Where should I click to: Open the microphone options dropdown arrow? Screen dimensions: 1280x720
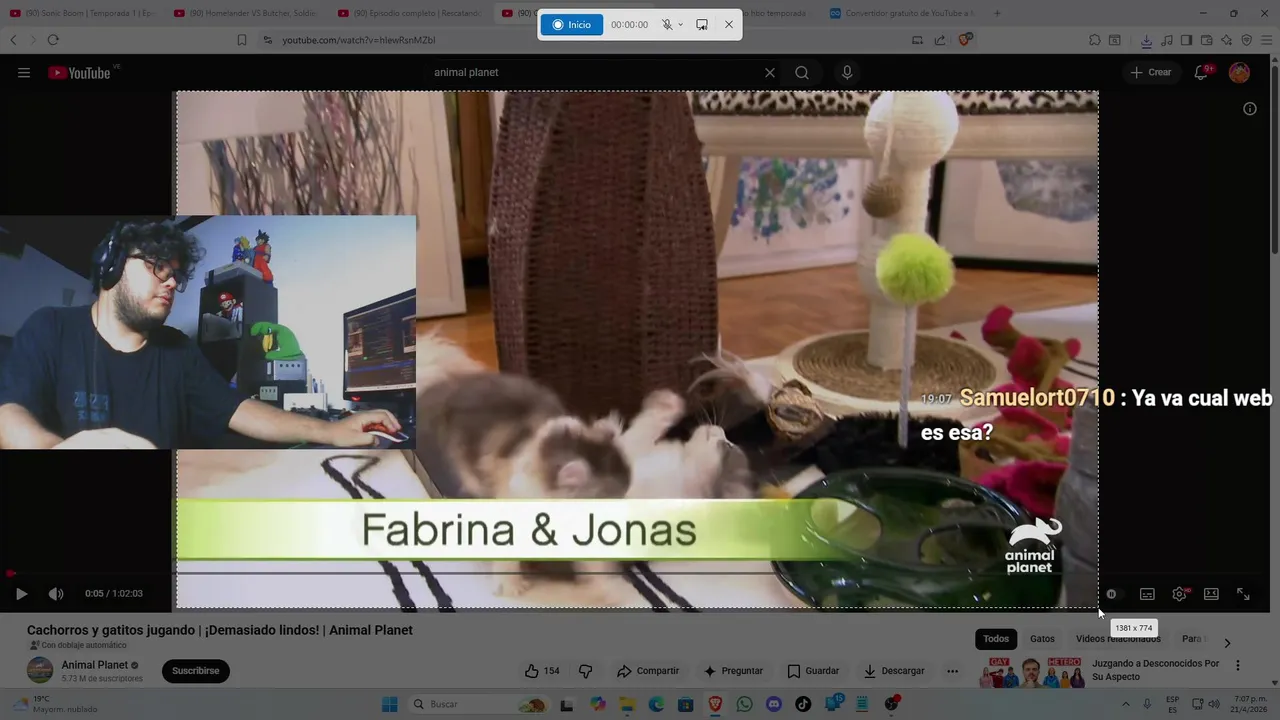[x=681, y=24]
